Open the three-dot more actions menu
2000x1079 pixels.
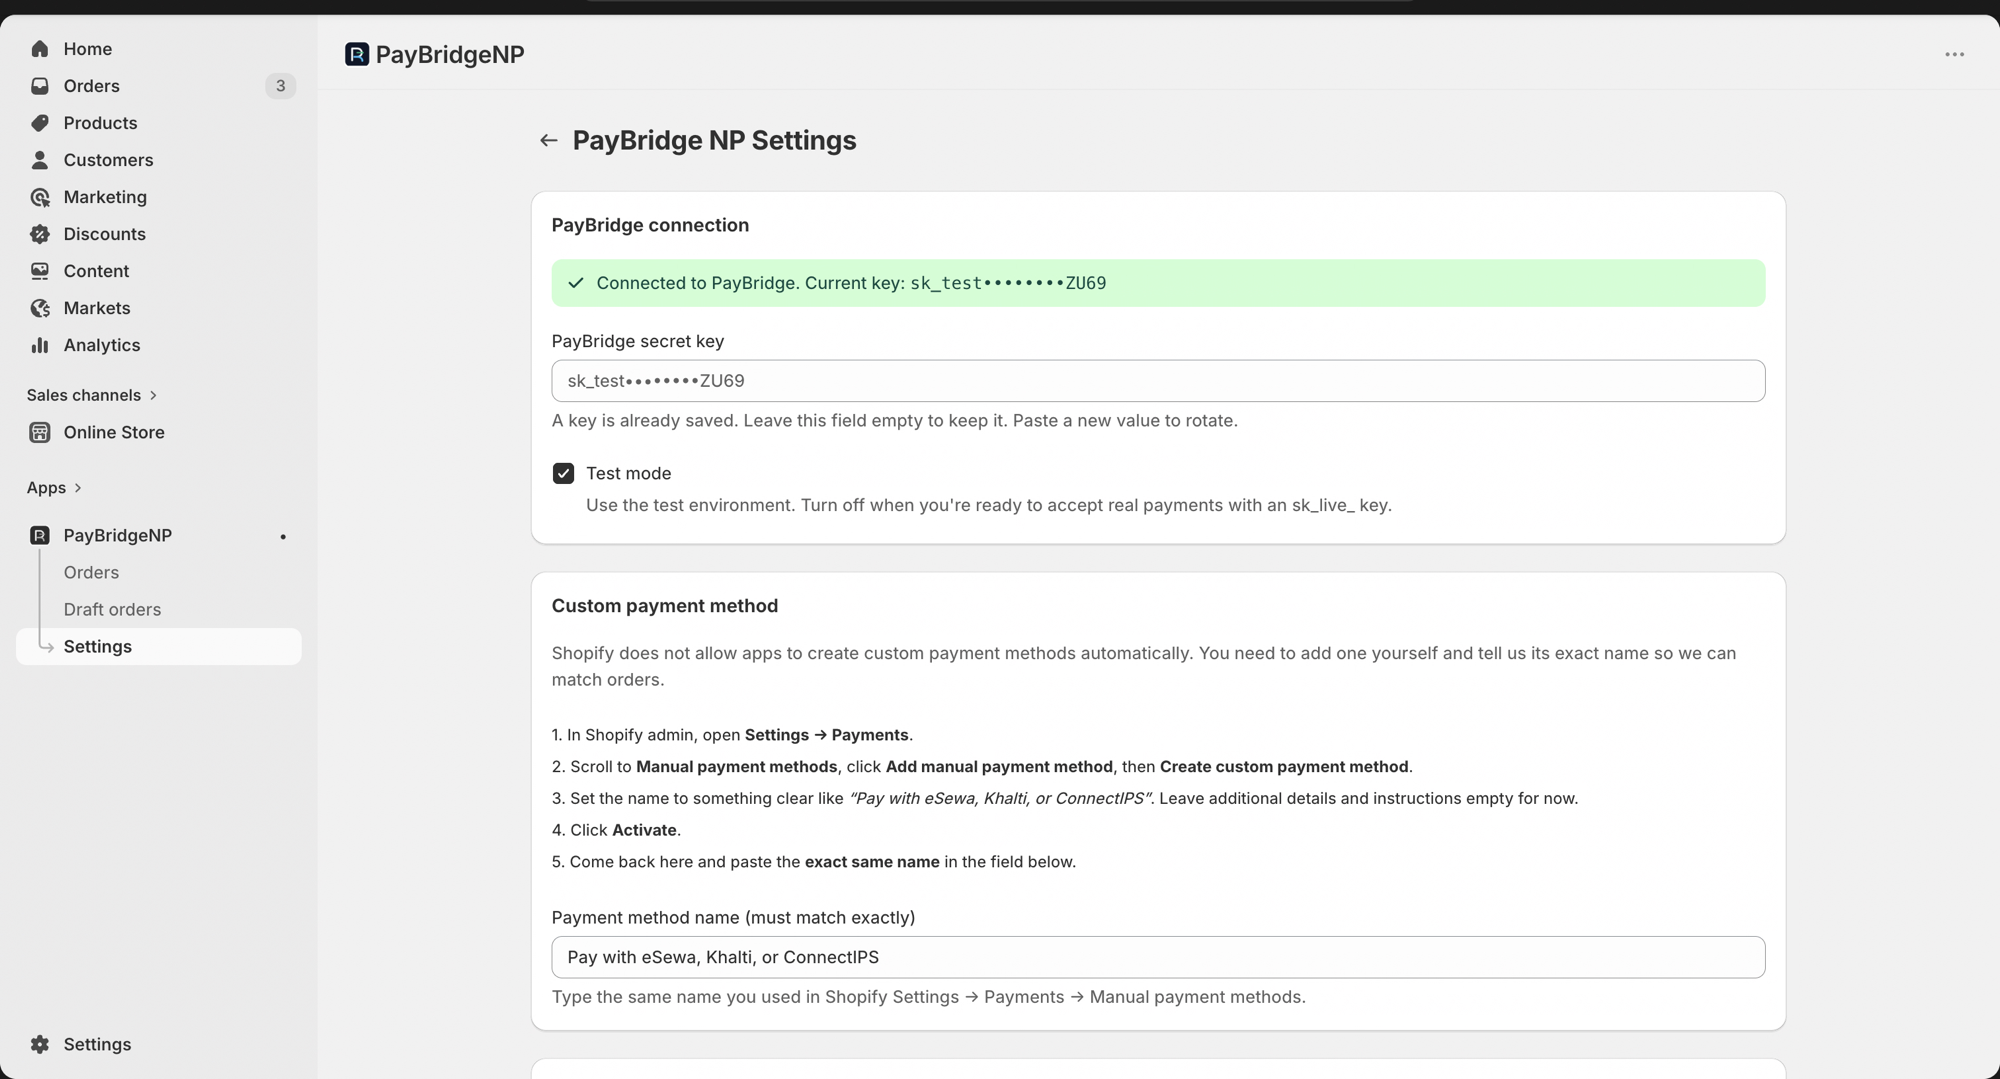tap(1954, 54)
